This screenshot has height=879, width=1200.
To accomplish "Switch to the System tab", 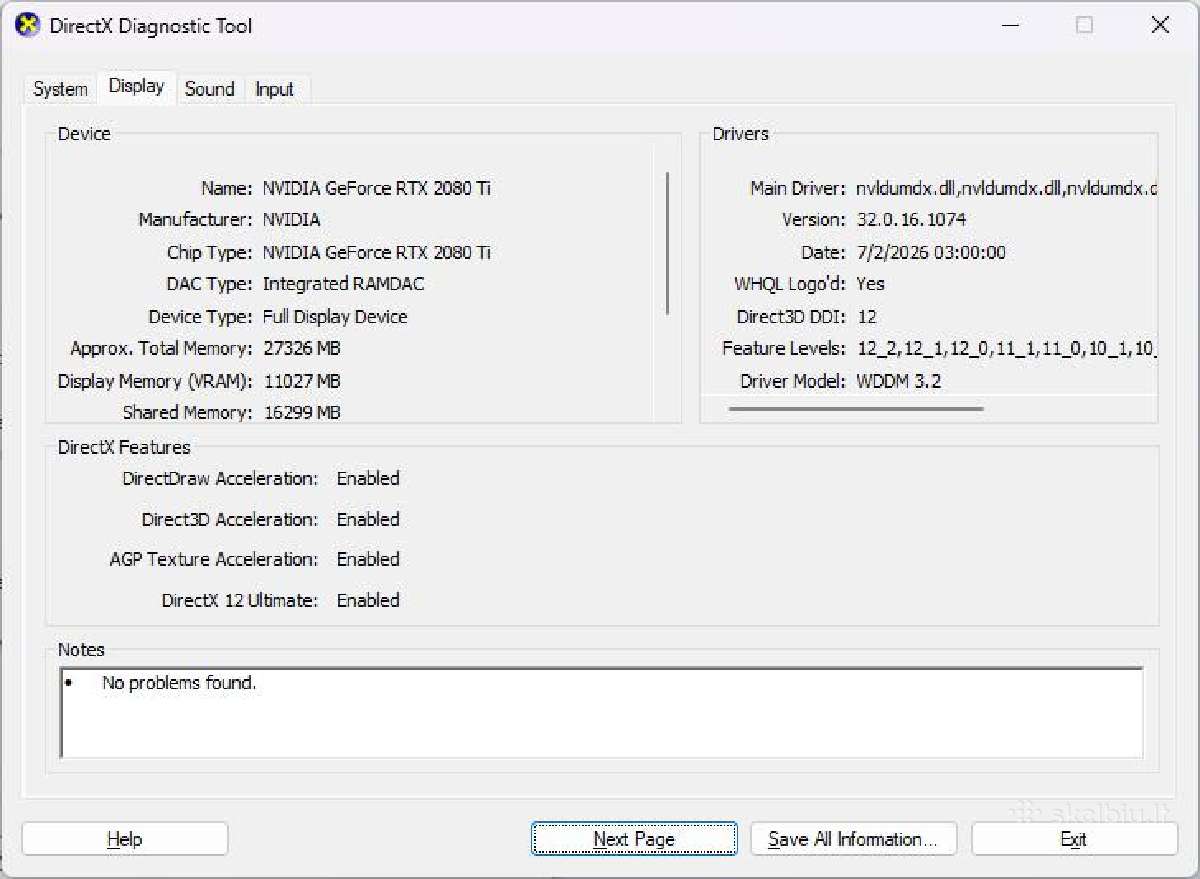I will coord(60,89).
